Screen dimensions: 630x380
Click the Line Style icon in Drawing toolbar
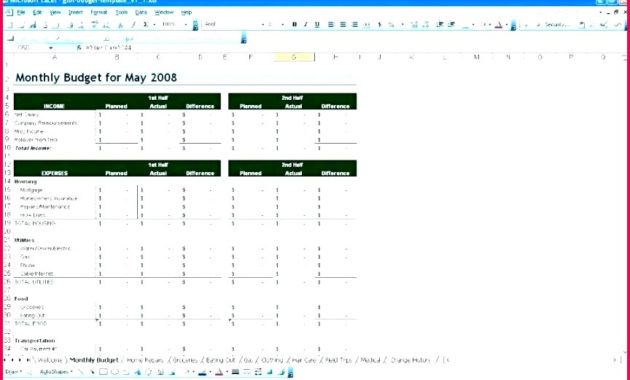pos(235,372)
